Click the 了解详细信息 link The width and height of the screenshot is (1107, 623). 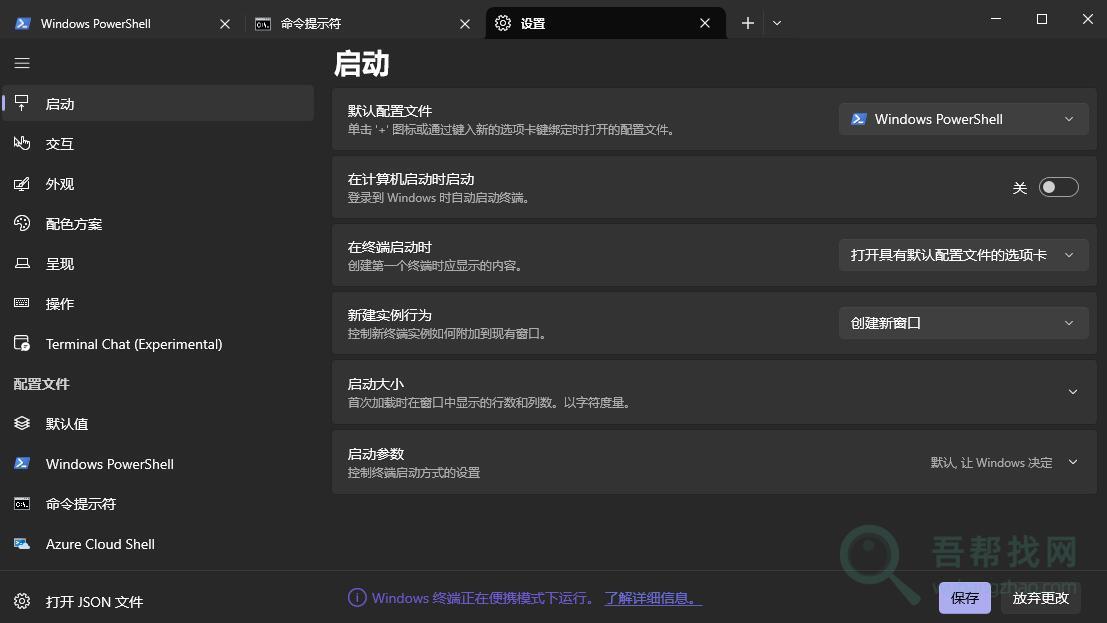point(652,598)
